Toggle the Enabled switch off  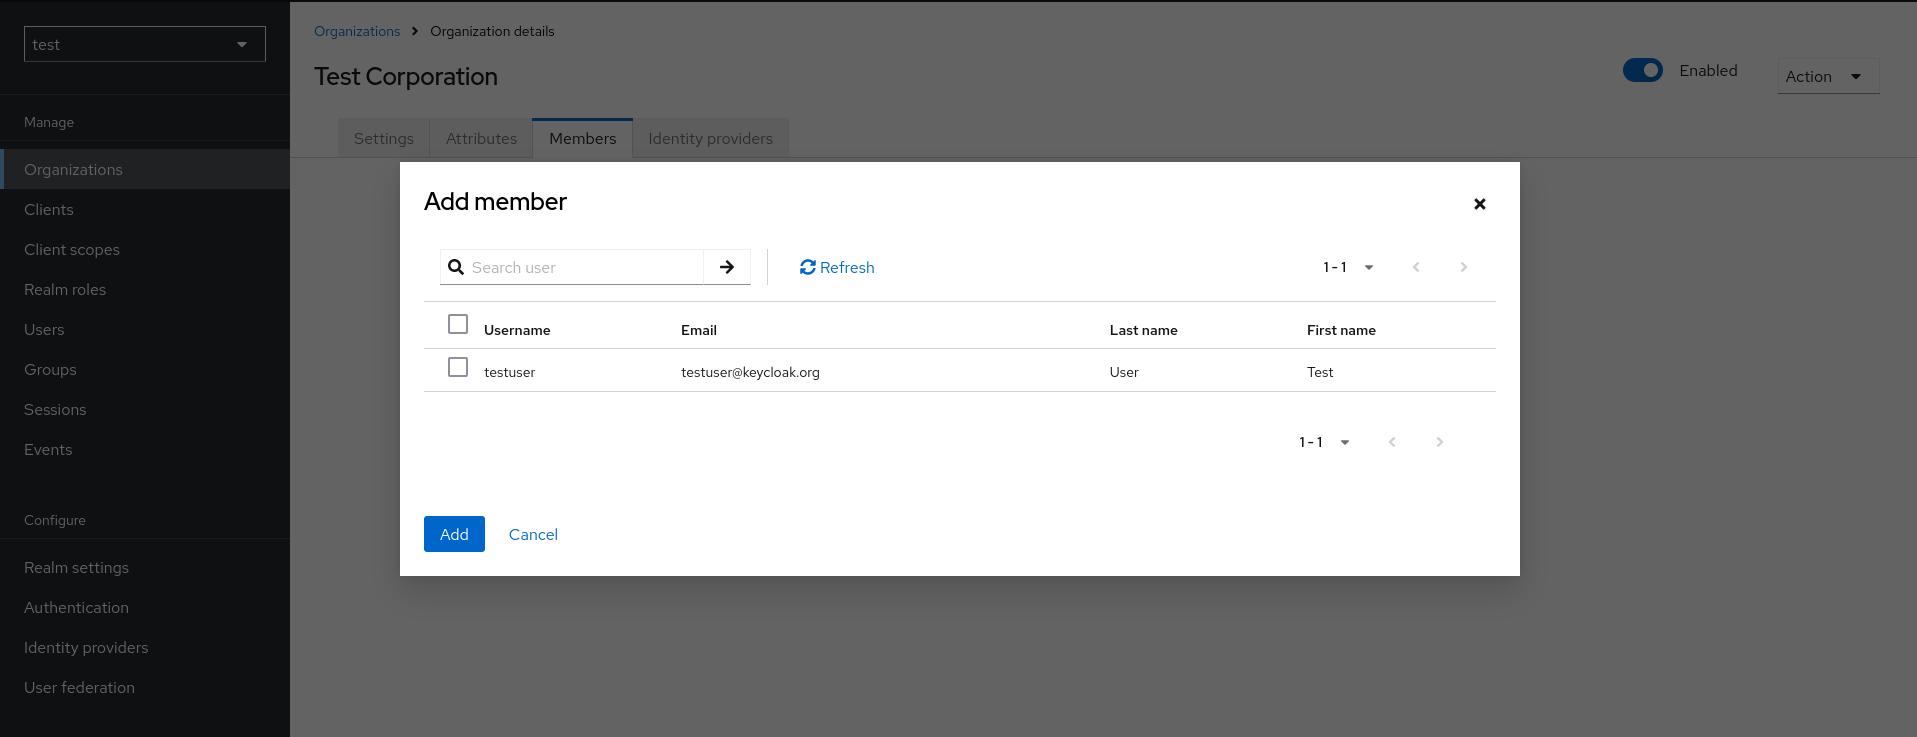tap(1642, 70)
